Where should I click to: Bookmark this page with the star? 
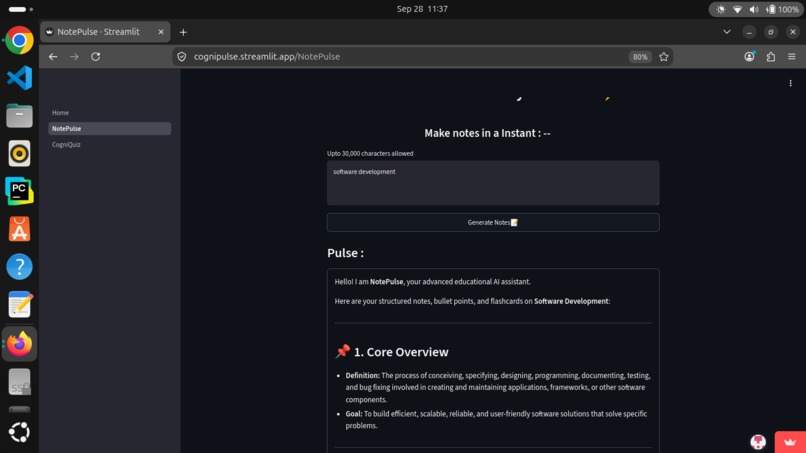(x=664, y=57)
